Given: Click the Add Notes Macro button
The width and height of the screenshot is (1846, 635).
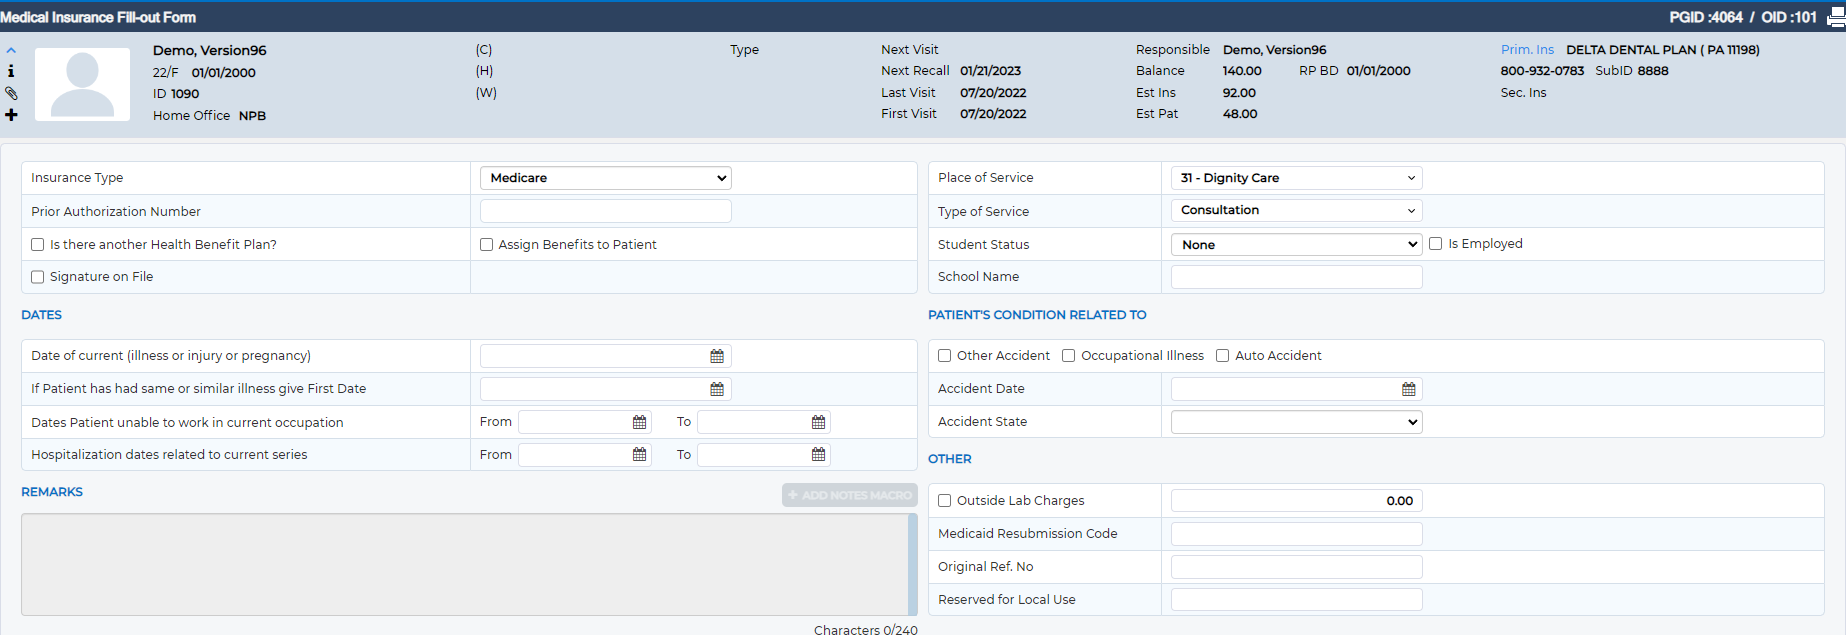Looking at the screenshot, I should point(850,495).
